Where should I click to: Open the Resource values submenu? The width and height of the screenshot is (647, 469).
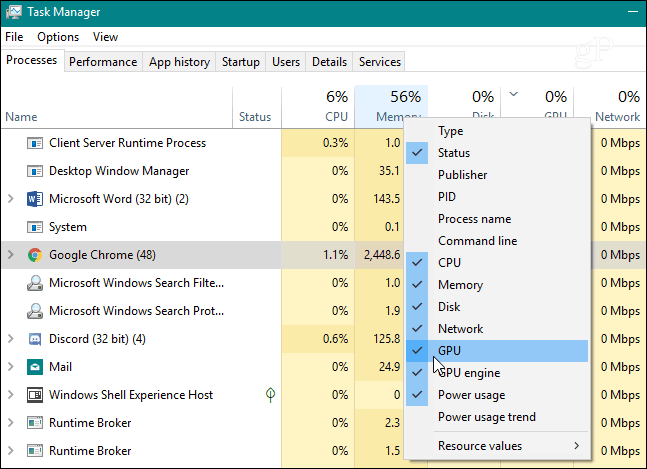497,446
